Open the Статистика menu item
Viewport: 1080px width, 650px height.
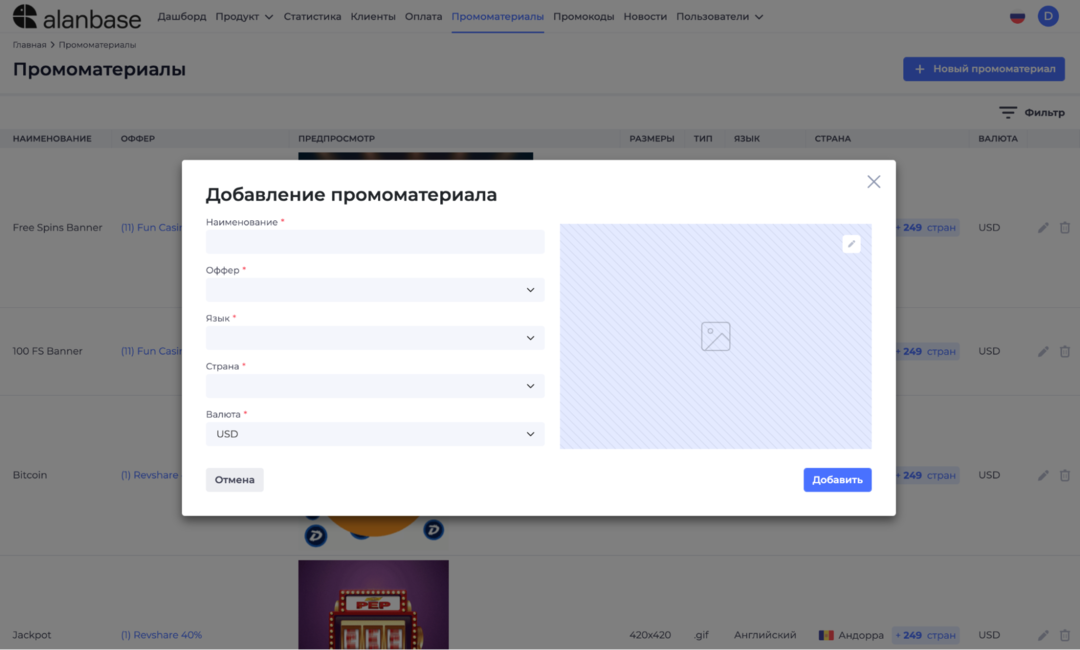(x=312, y=16)
